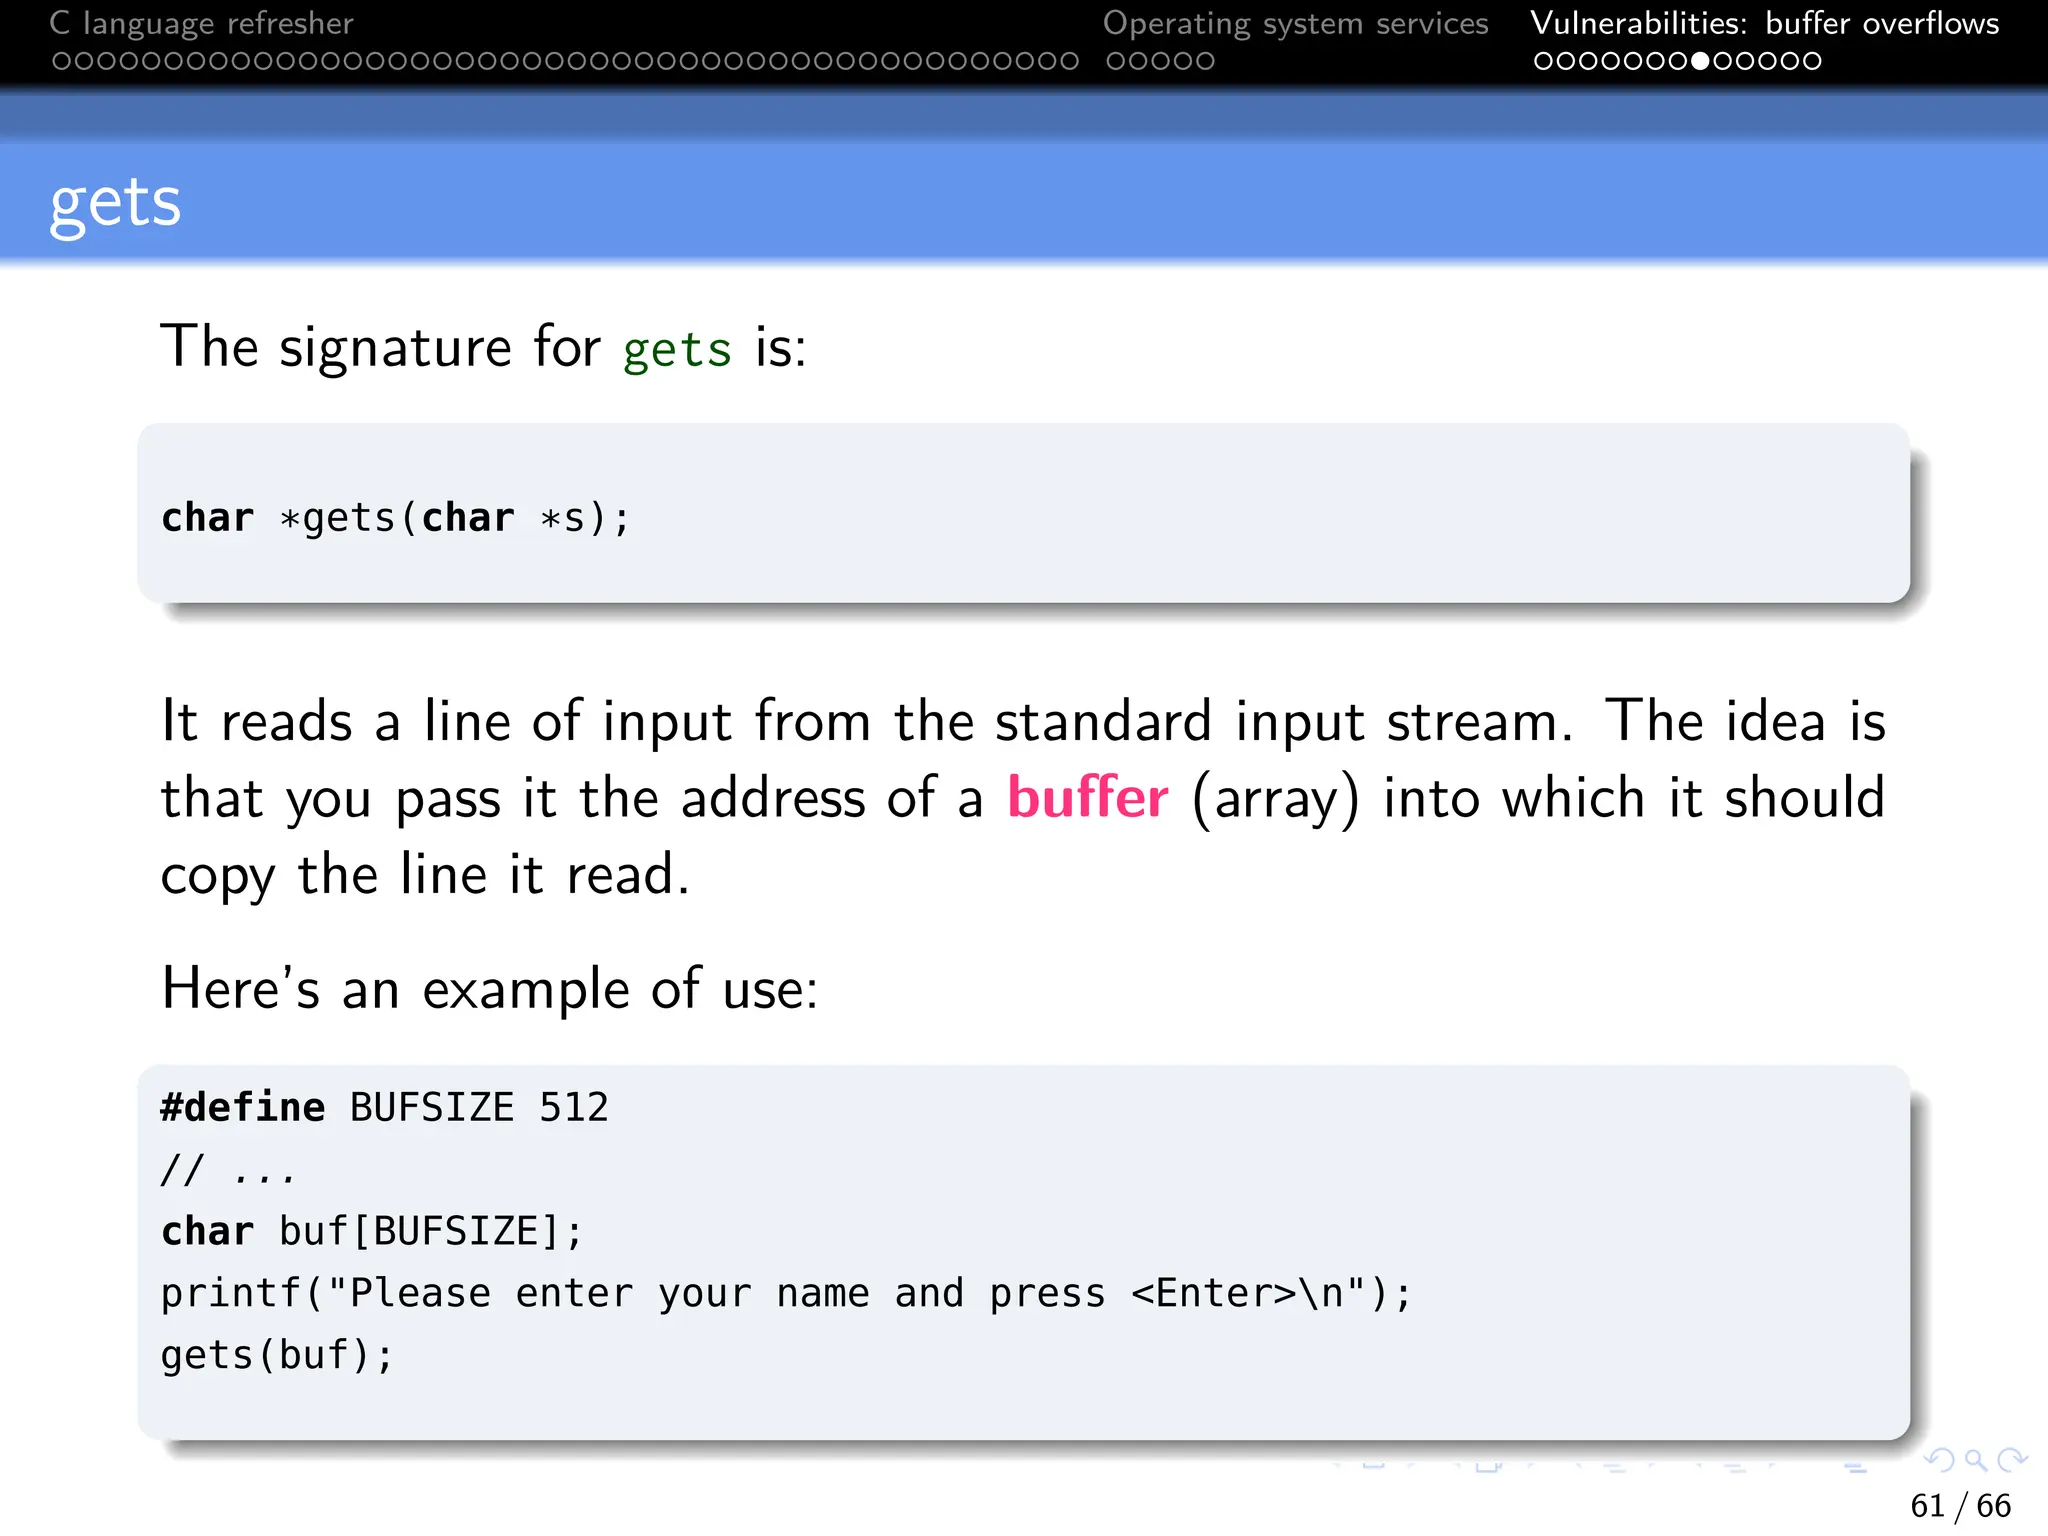
Task: Click the code line 'char *gets(char *s);'
Action: (396, 518)
